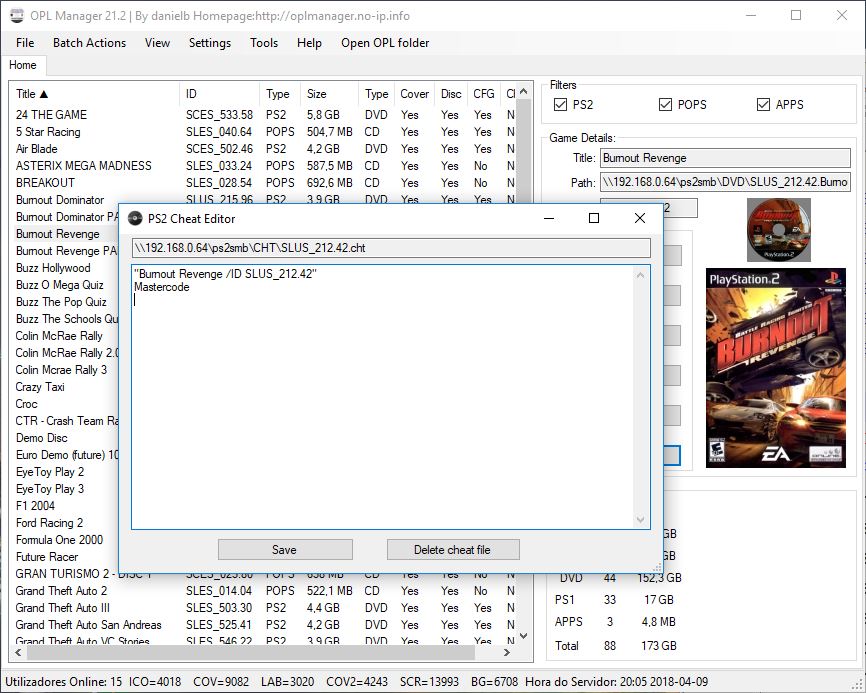This screenshot has height=693, width=866.
Task: Disable the APPS filter checkbox
Action: click(763, 104)
